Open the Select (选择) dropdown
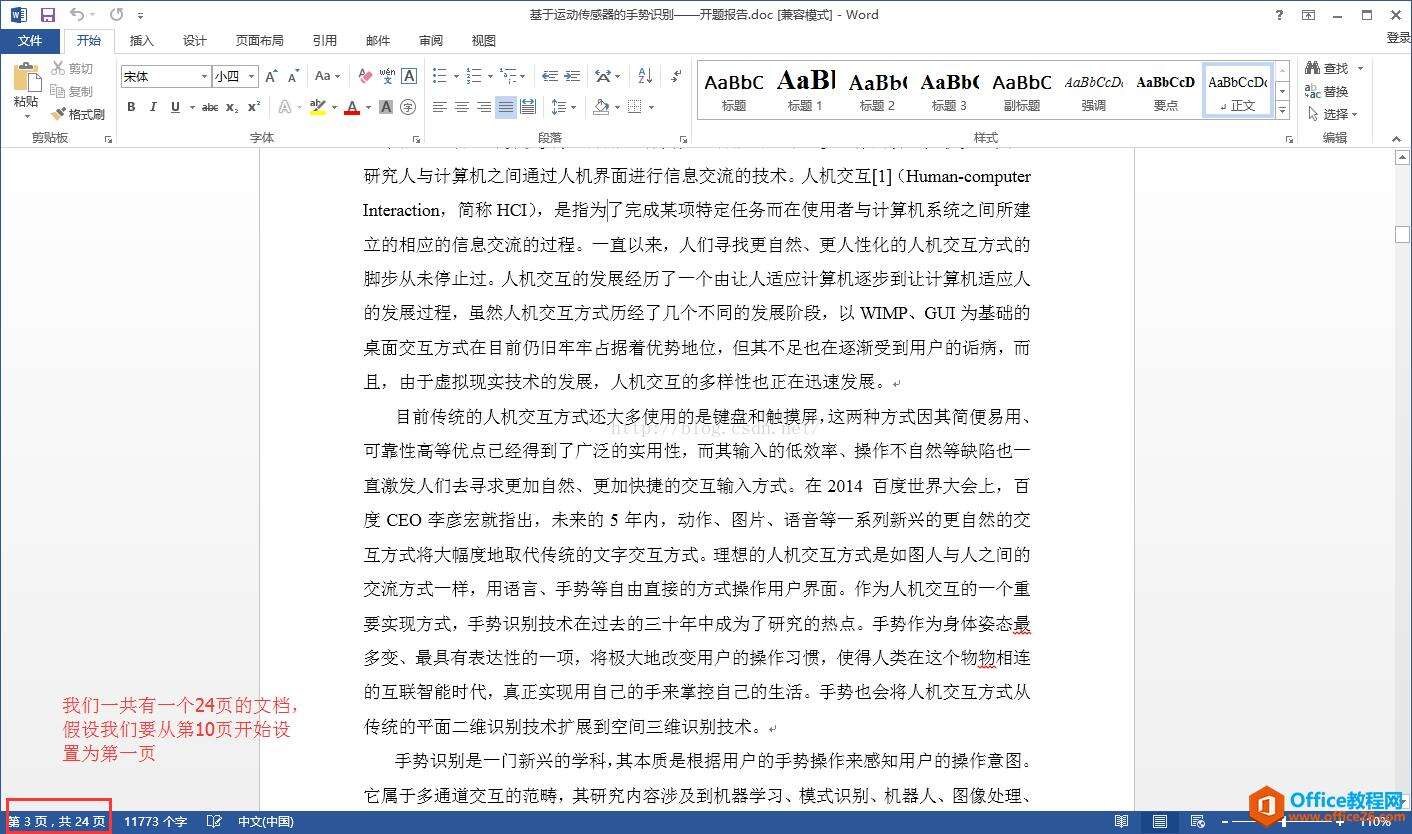 pos(1332,114)
